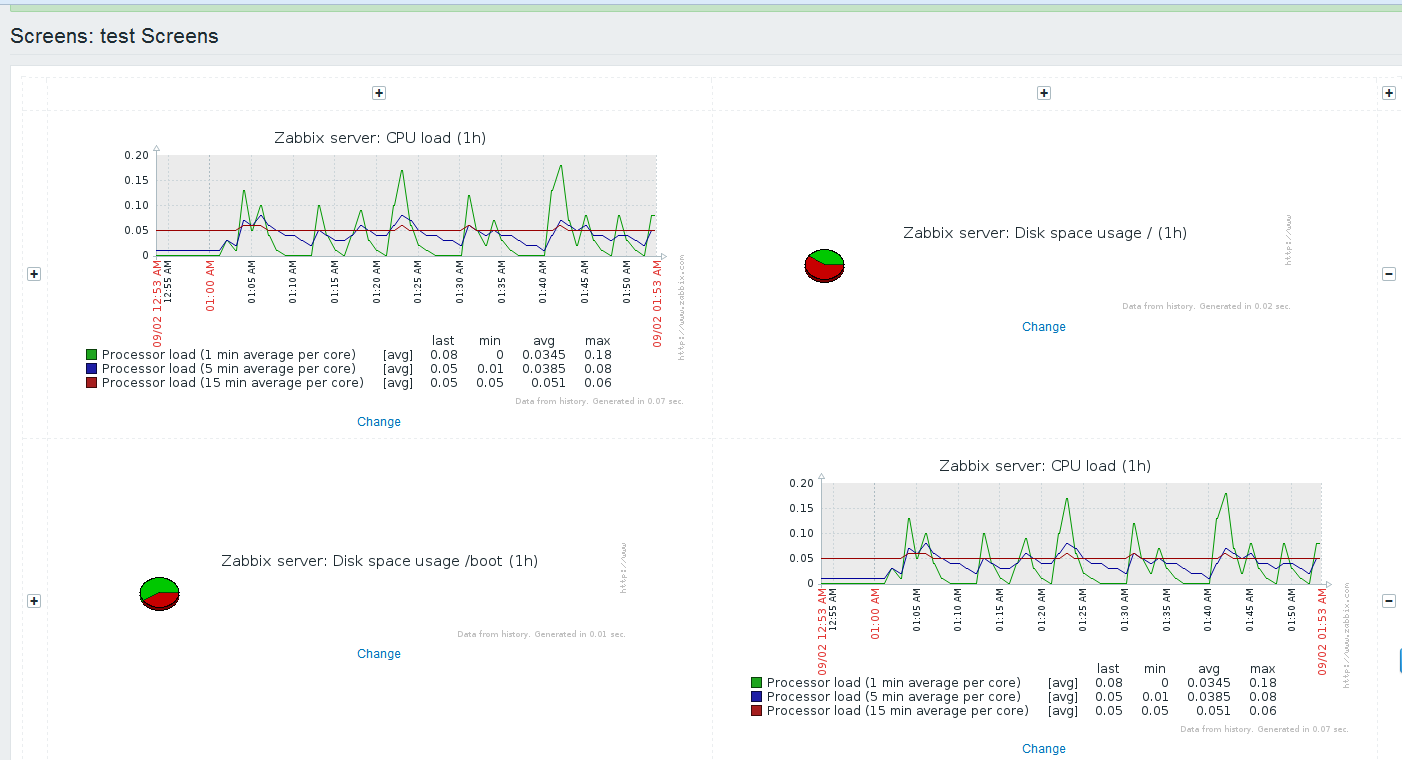Open Change link under the first CPU load graph
Image resolution: width=1402 pixels, height=760 pixels.
coord(379,422)
